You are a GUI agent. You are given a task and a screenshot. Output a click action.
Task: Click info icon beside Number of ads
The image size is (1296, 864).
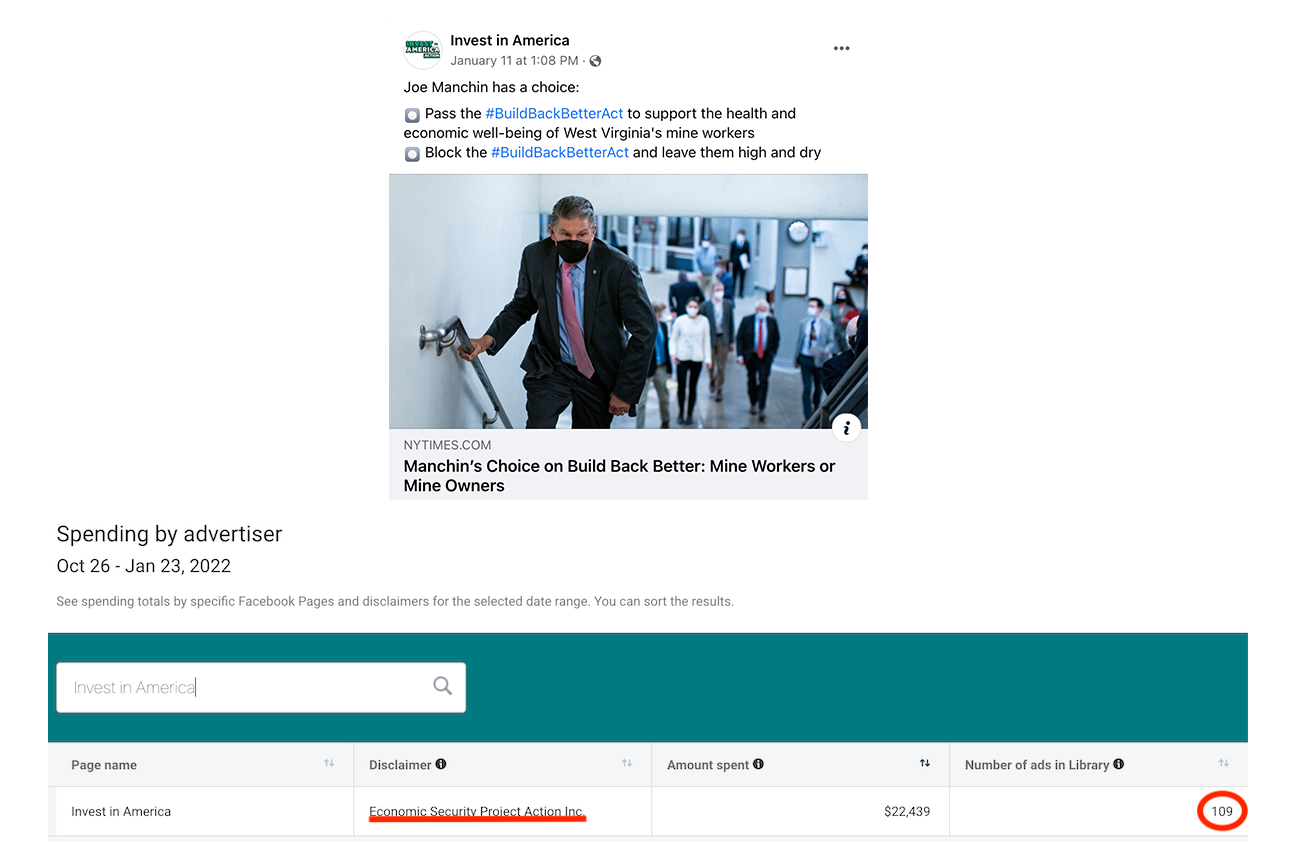pyautogui.click(x=1118, y=765)
